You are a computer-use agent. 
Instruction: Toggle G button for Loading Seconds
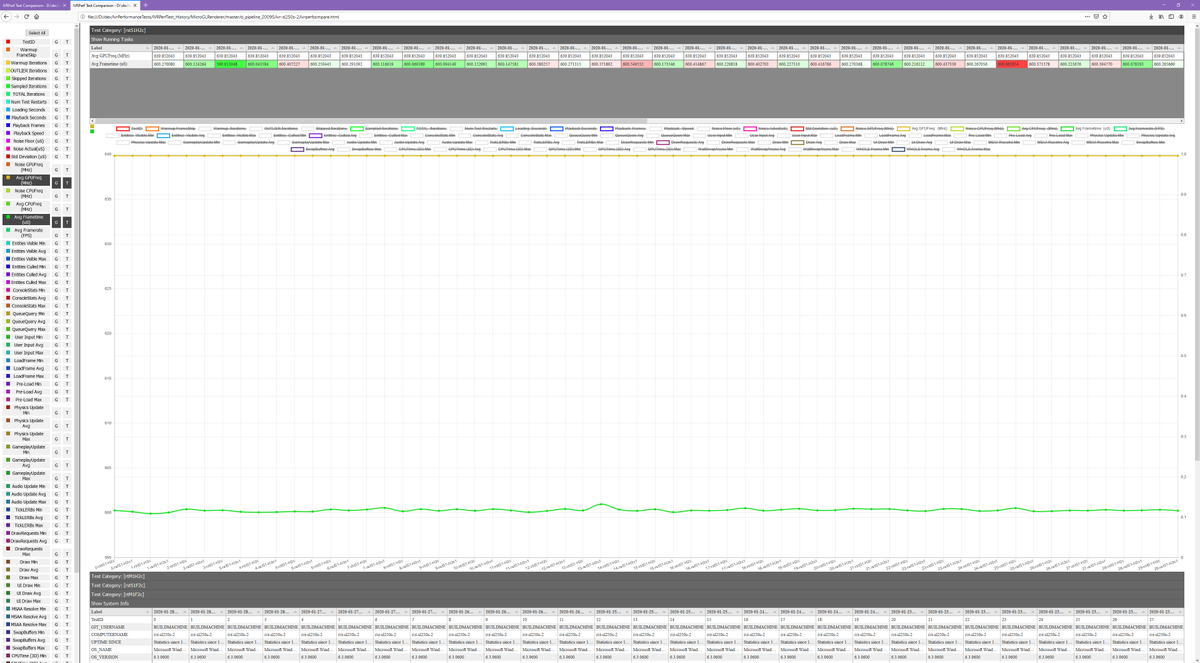click(56, 110)
